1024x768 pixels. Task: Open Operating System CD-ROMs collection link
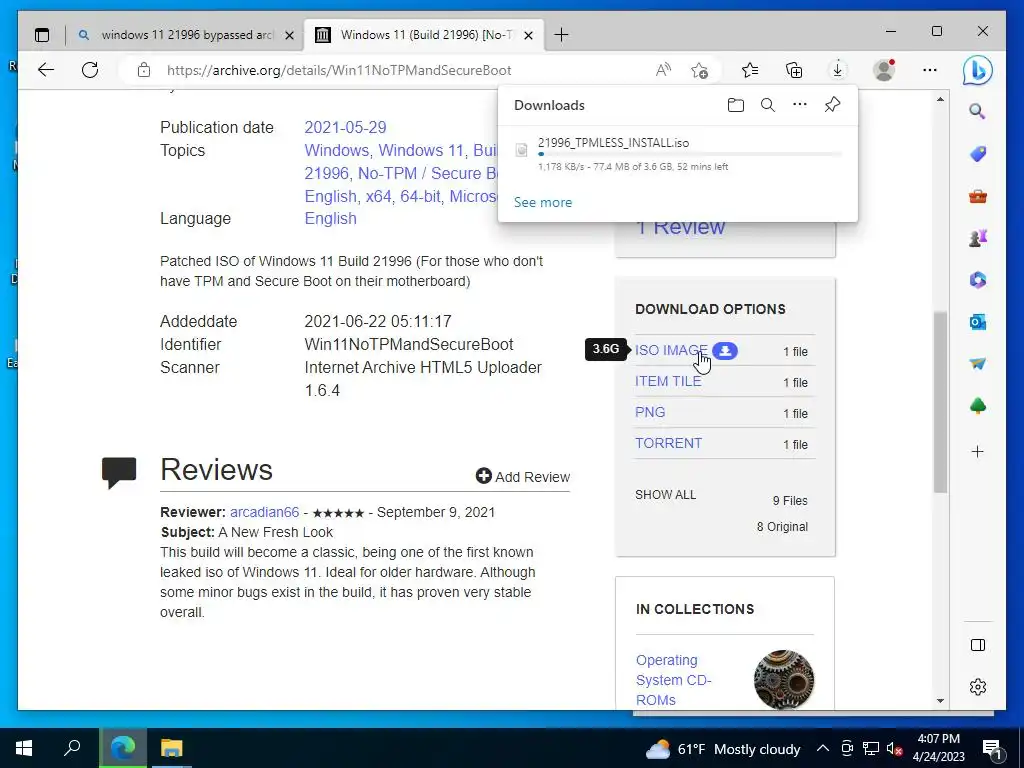tap(673, 680)
